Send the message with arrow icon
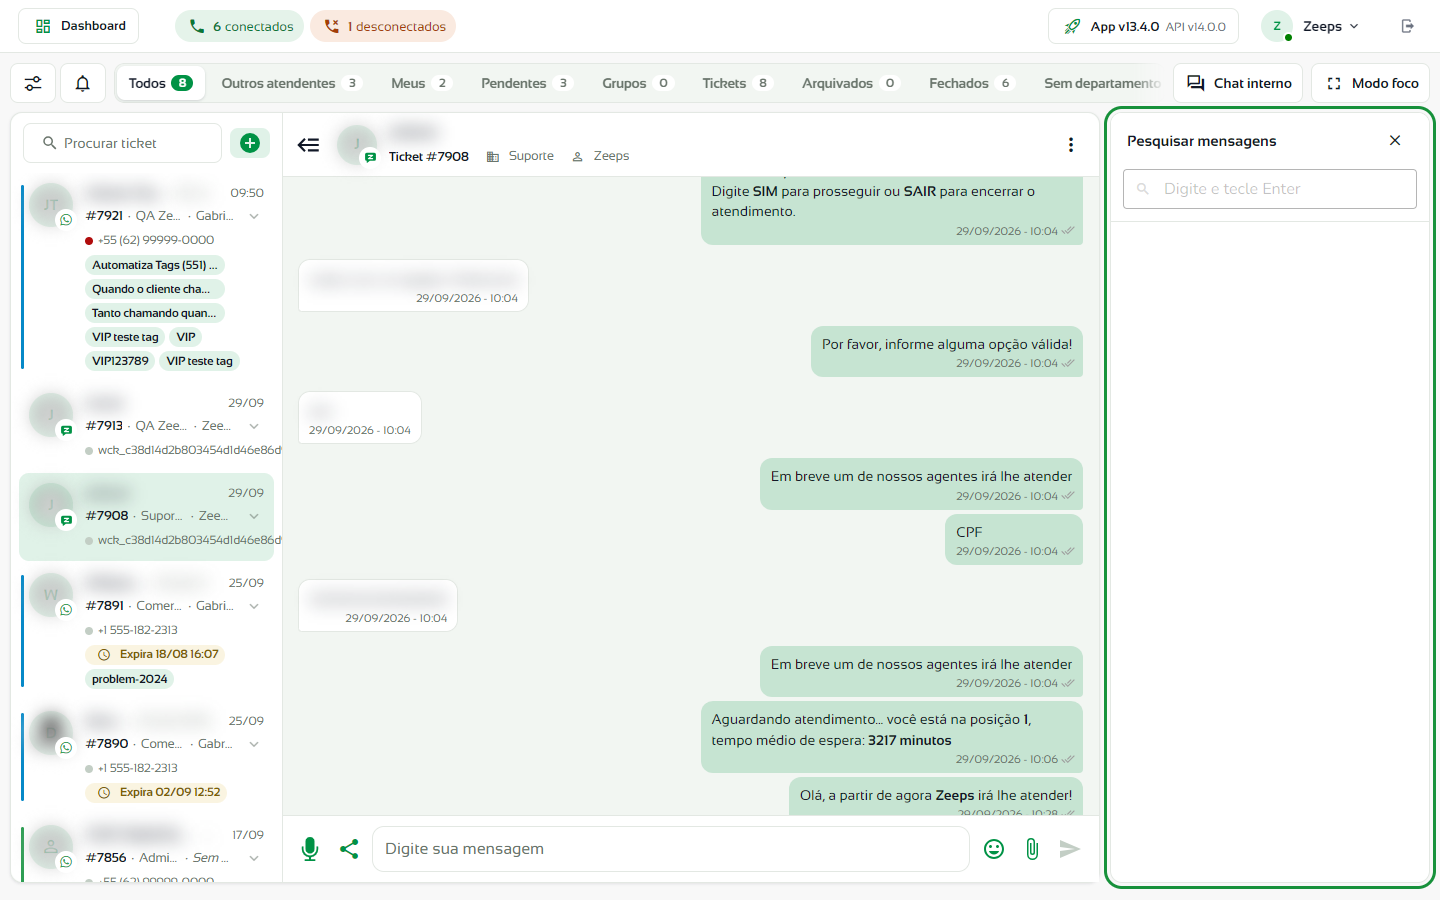Screen dimensions: 1440x900 point(1070,849)
